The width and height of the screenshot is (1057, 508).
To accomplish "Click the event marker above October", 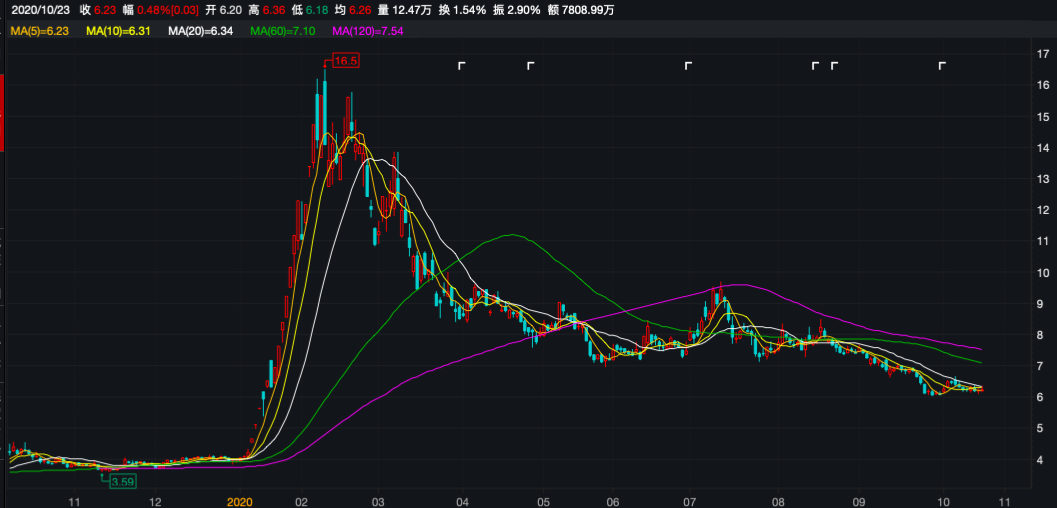I will [x=941, y=66].
